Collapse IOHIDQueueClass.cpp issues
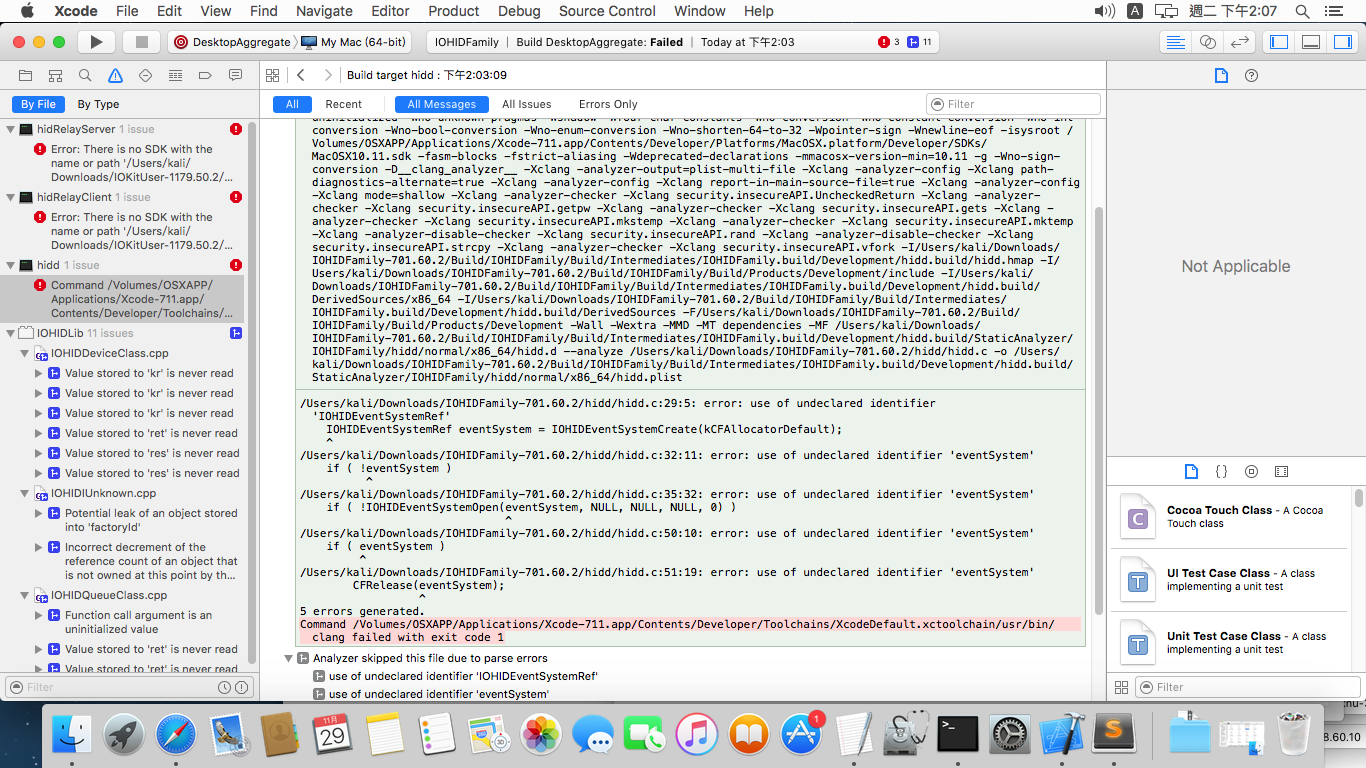 25,595
